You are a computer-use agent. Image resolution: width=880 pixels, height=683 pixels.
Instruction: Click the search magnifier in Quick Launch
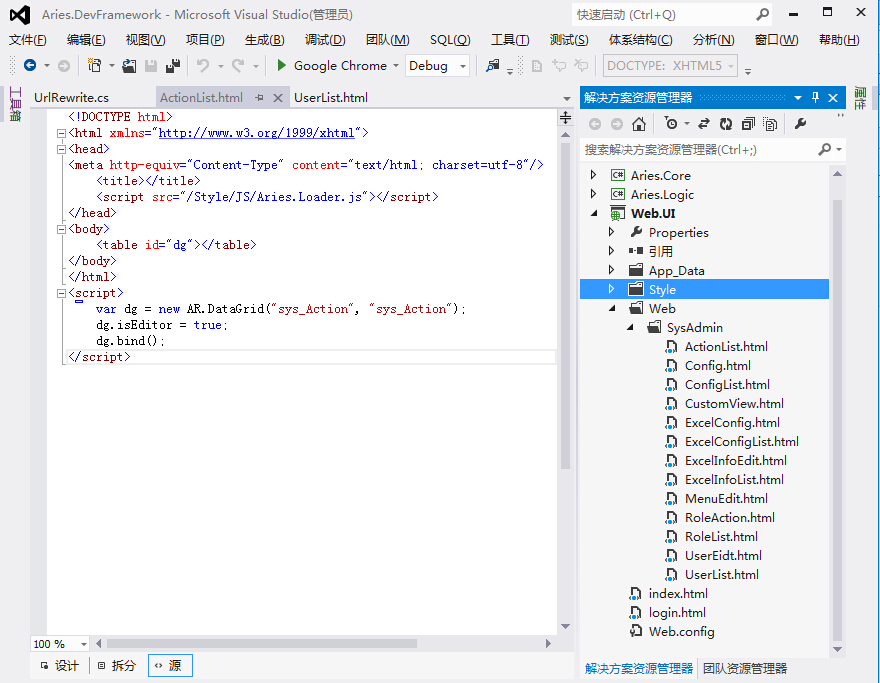(x=762, y=15)
